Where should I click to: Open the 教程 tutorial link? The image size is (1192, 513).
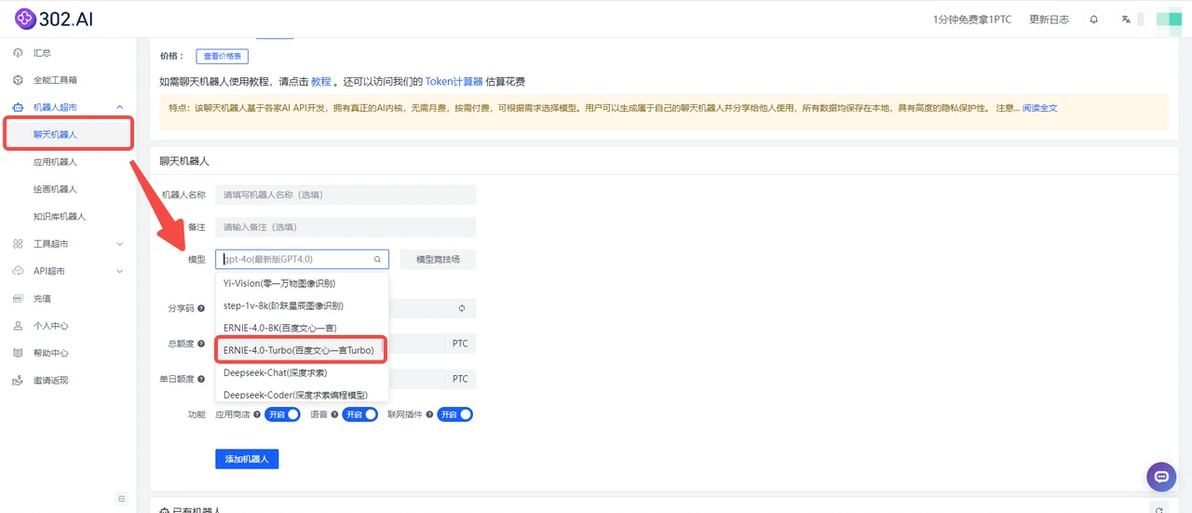321,81
